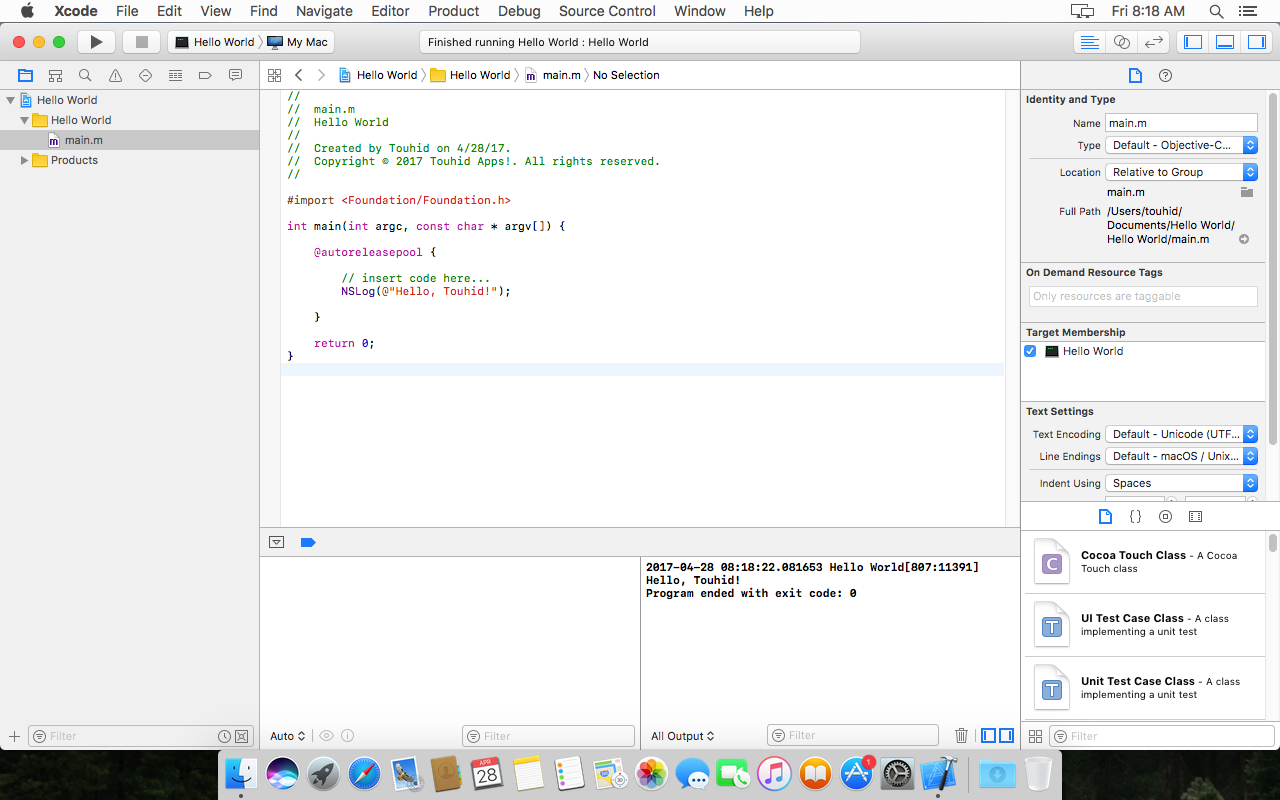Viewport: 1280px width, 800px height.
Task: Open the Issue navigator warning icon
Action: pos(115,75)
